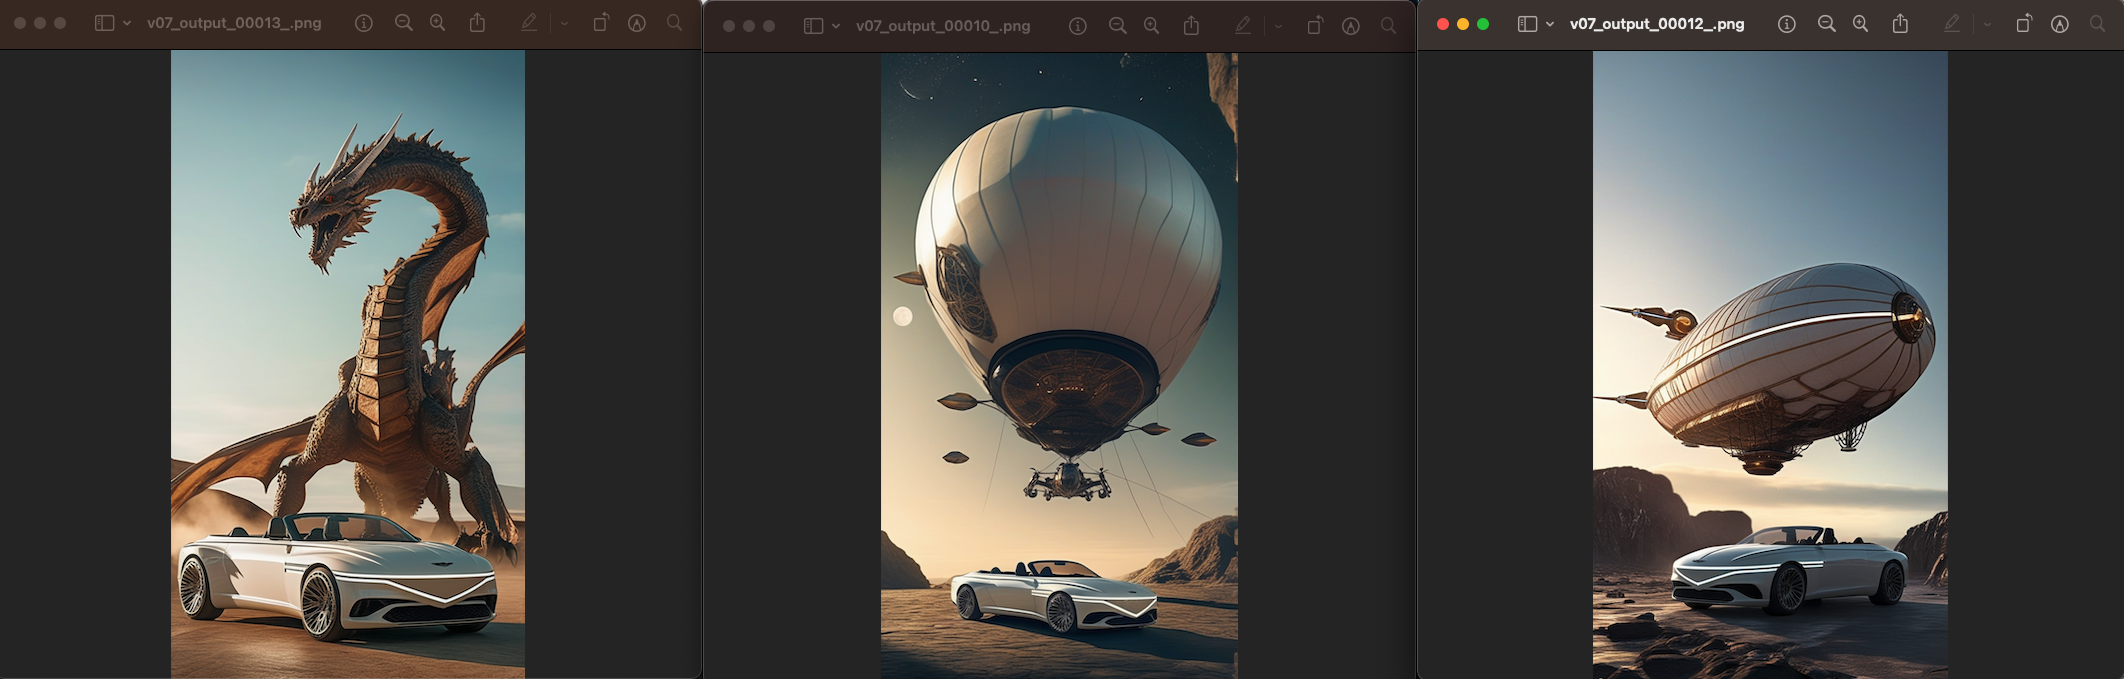Show inspector info in v07_output_00013_.png window
Screen dimensions: 2124x679
pos(364,23)
